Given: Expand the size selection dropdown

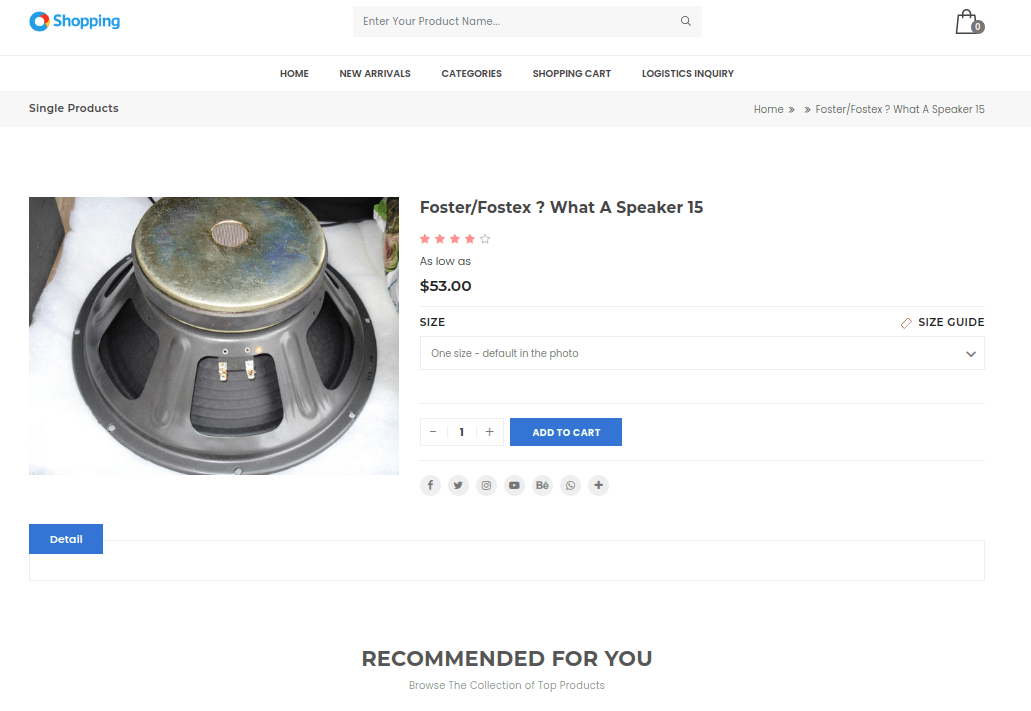Looking at the screenshot, I should [x=702, y=353].
